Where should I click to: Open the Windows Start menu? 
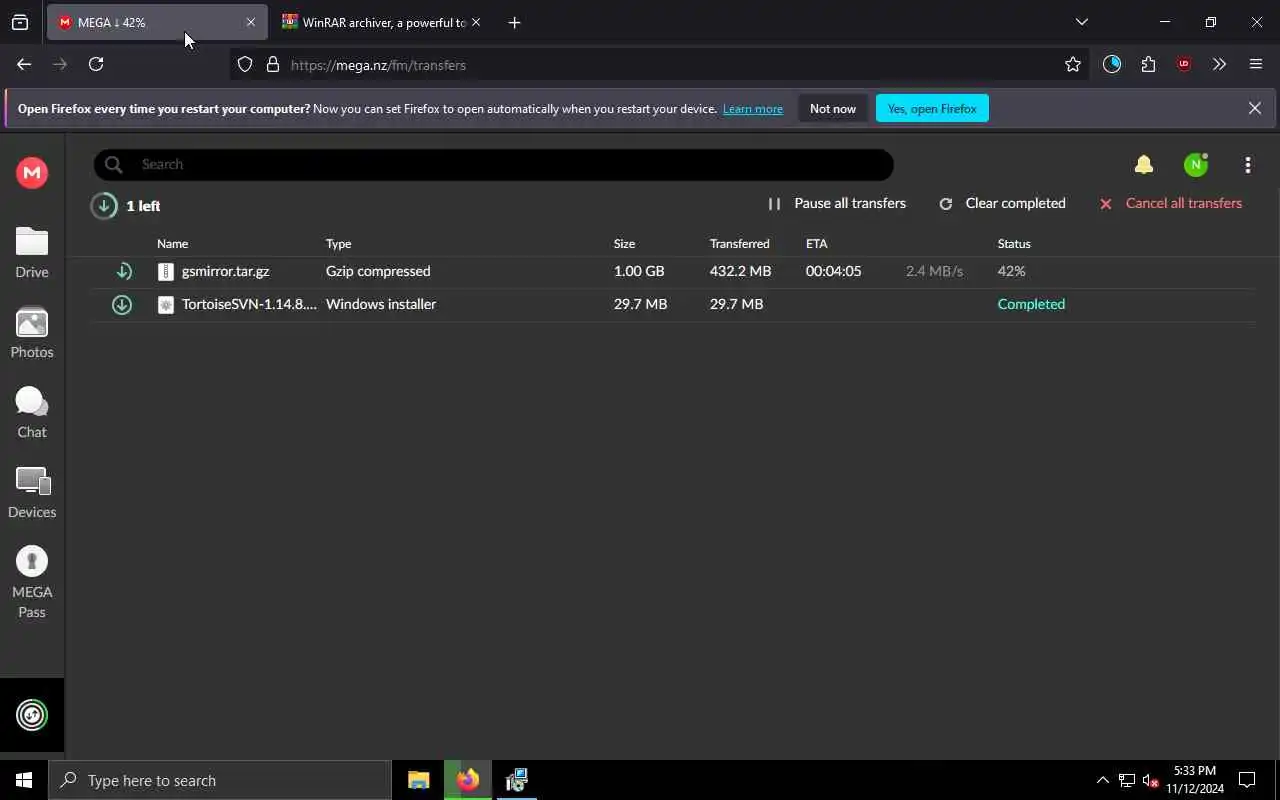click(24, 780)
